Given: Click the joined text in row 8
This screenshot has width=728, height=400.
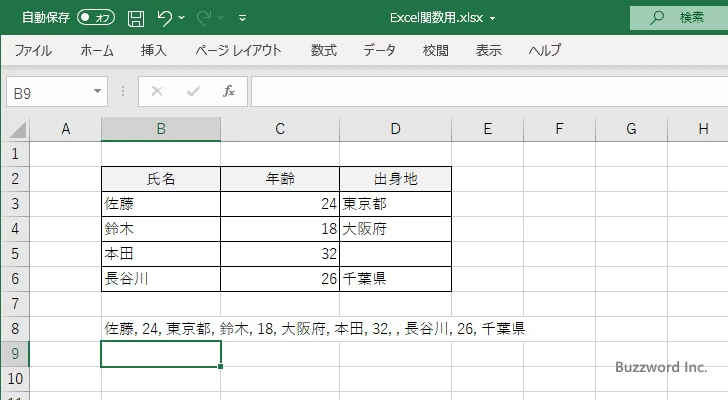Looking at the screenshot, I should 315,329.
